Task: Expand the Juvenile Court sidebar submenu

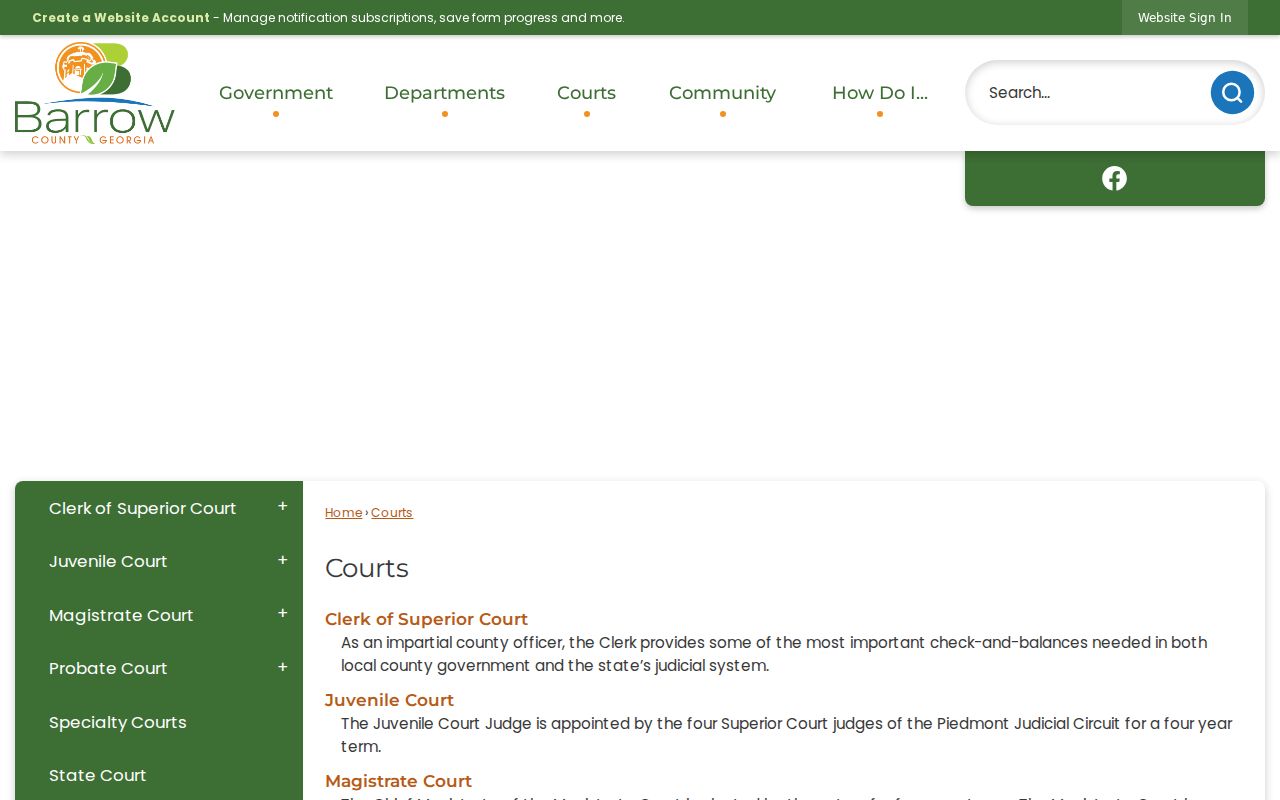Action: pos(283,561)
